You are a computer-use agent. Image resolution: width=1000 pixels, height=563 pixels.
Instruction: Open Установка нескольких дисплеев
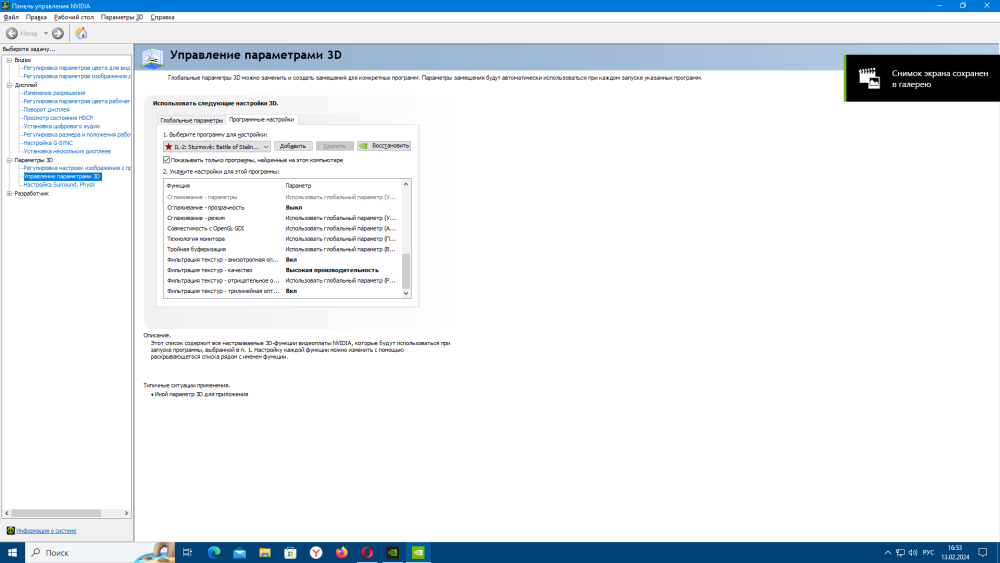click(x=67, y=151)
